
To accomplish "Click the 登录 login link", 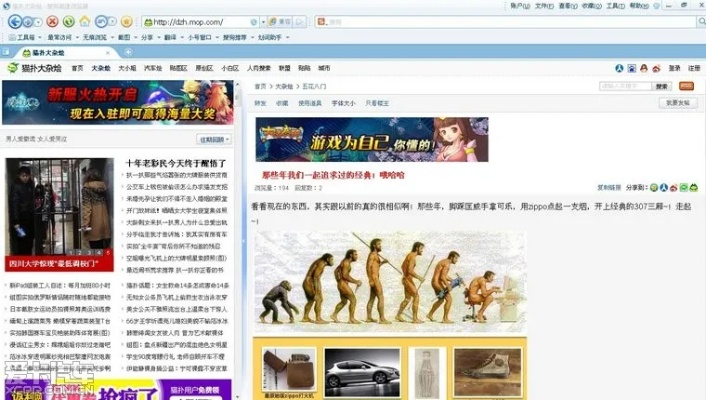I will point(674,68).
